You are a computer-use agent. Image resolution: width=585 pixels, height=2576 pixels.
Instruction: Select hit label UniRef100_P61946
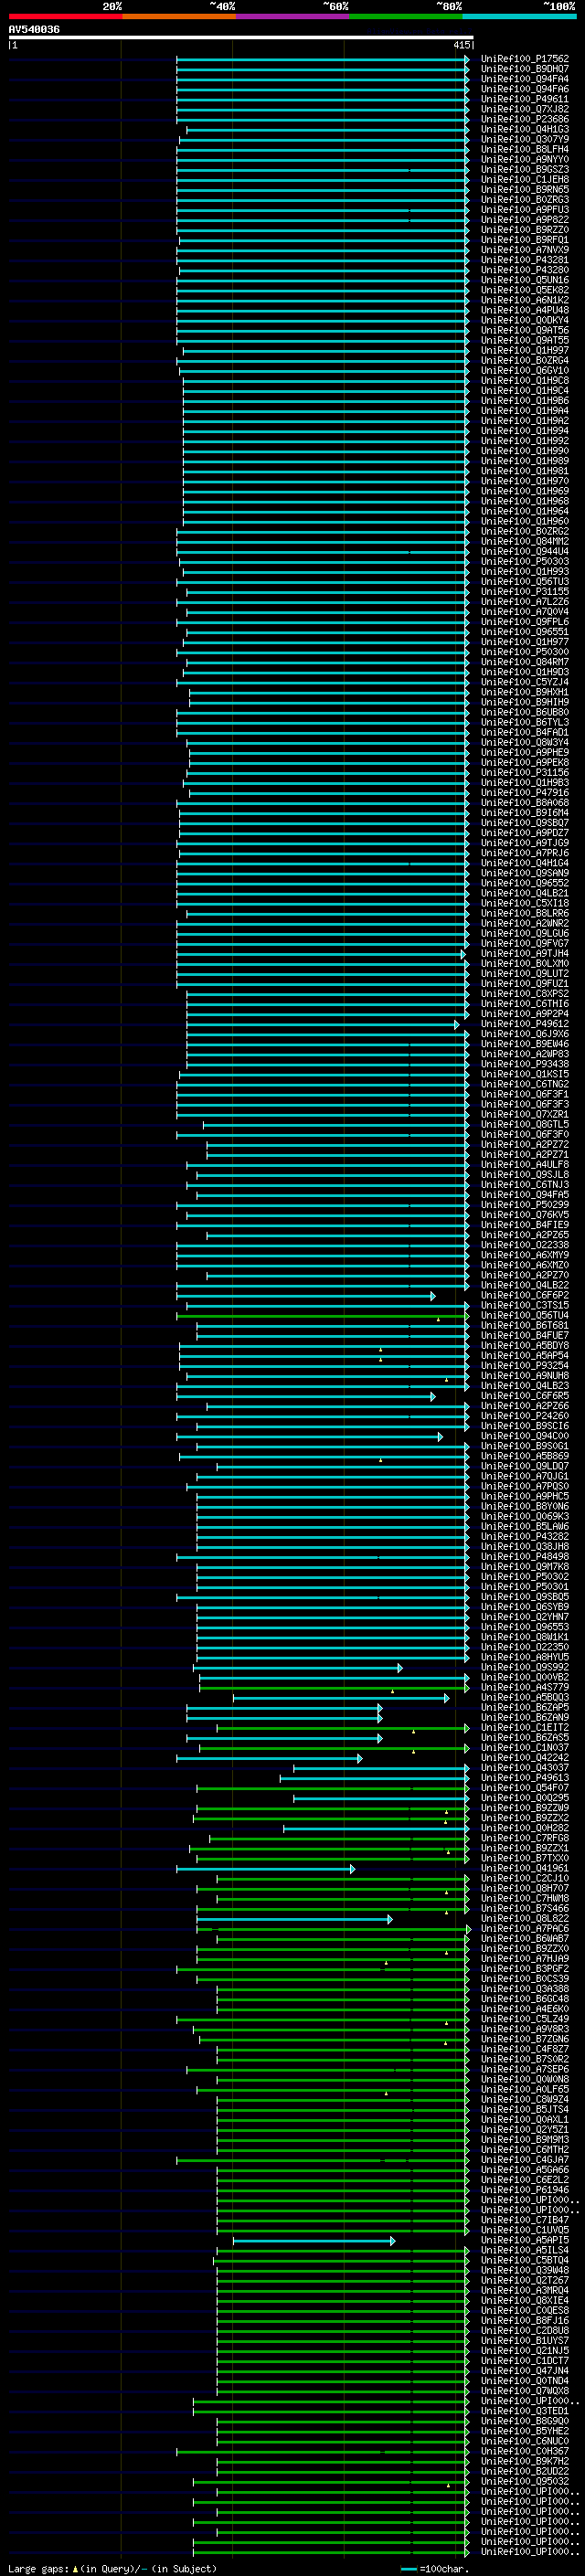pyautogui.click(x=524, y=2190)
